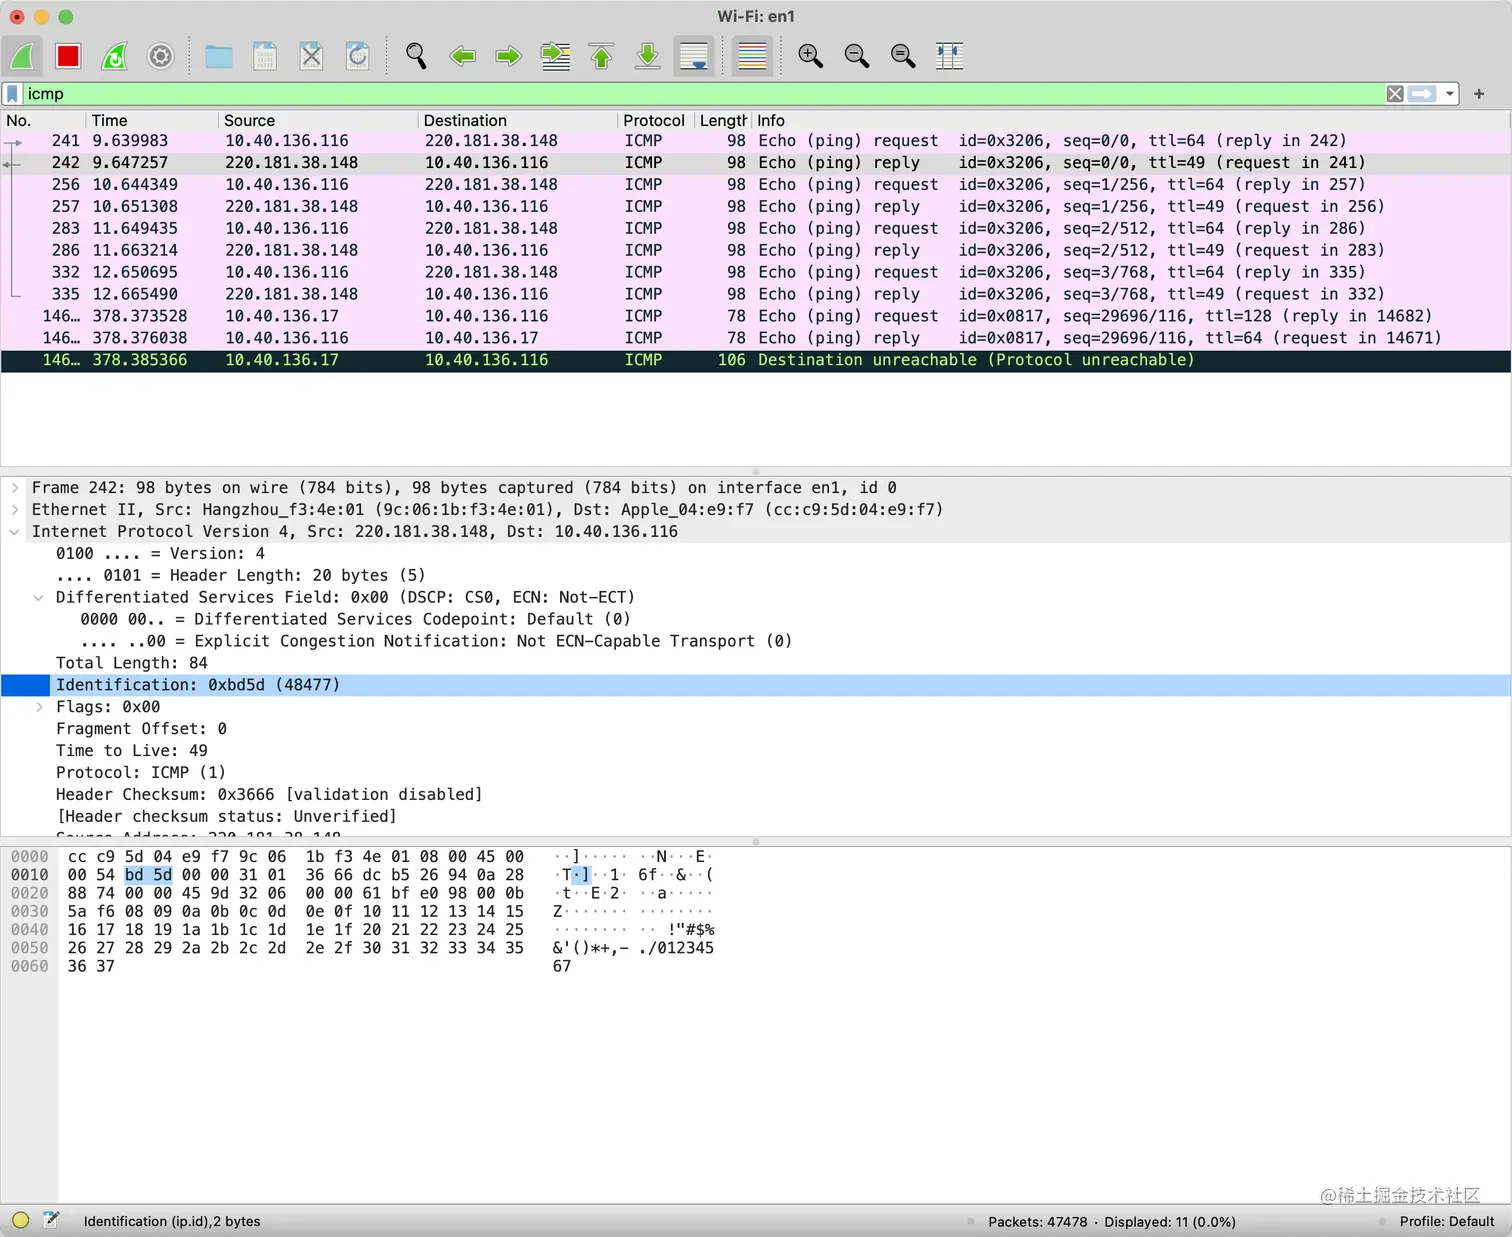Select packet 257 echo reply row

[x=756, y=207]
